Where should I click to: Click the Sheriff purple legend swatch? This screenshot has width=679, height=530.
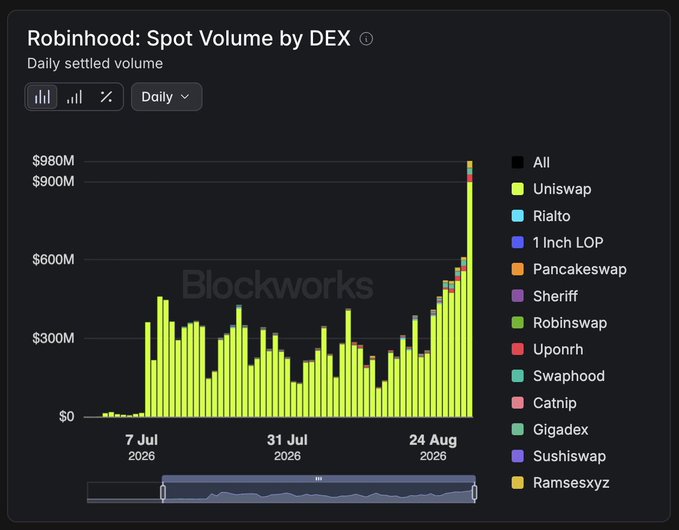(x=517, y=296)
